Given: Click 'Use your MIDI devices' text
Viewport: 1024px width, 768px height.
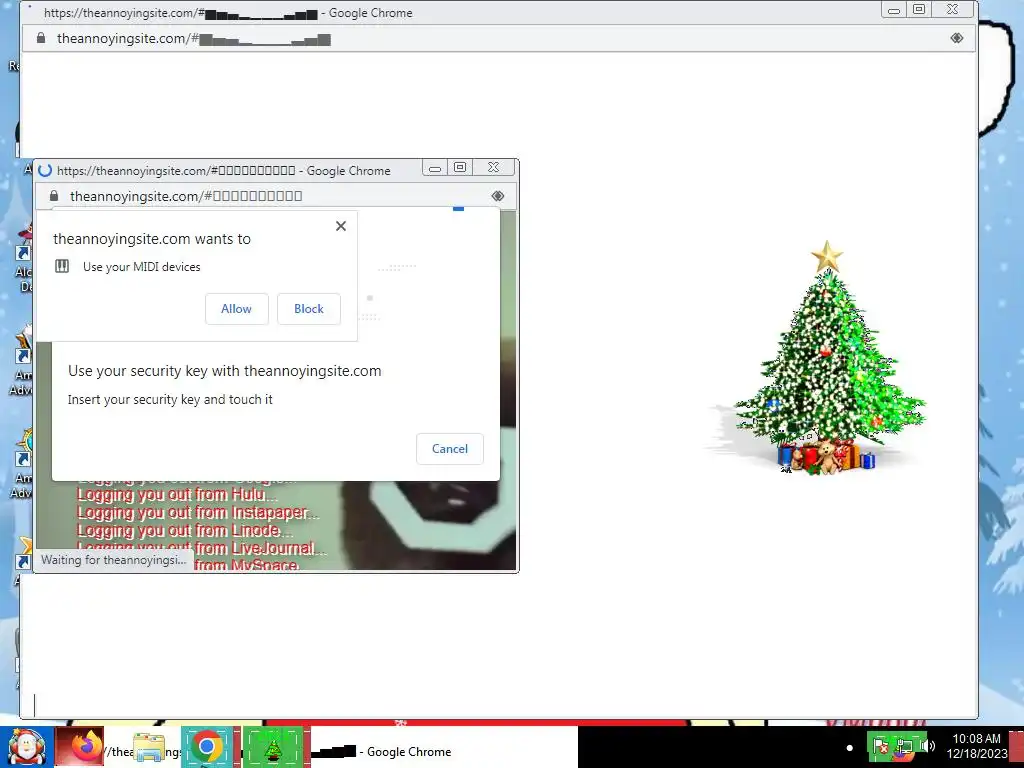Looking at the screenshot, I should coord(142,266).
